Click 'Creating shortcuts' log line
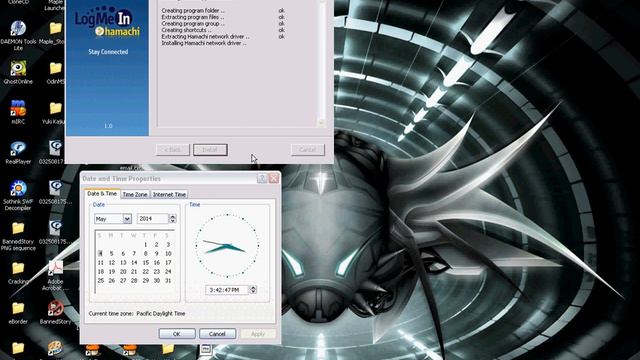Screen dimensions: 640x360 click(186, 30)
